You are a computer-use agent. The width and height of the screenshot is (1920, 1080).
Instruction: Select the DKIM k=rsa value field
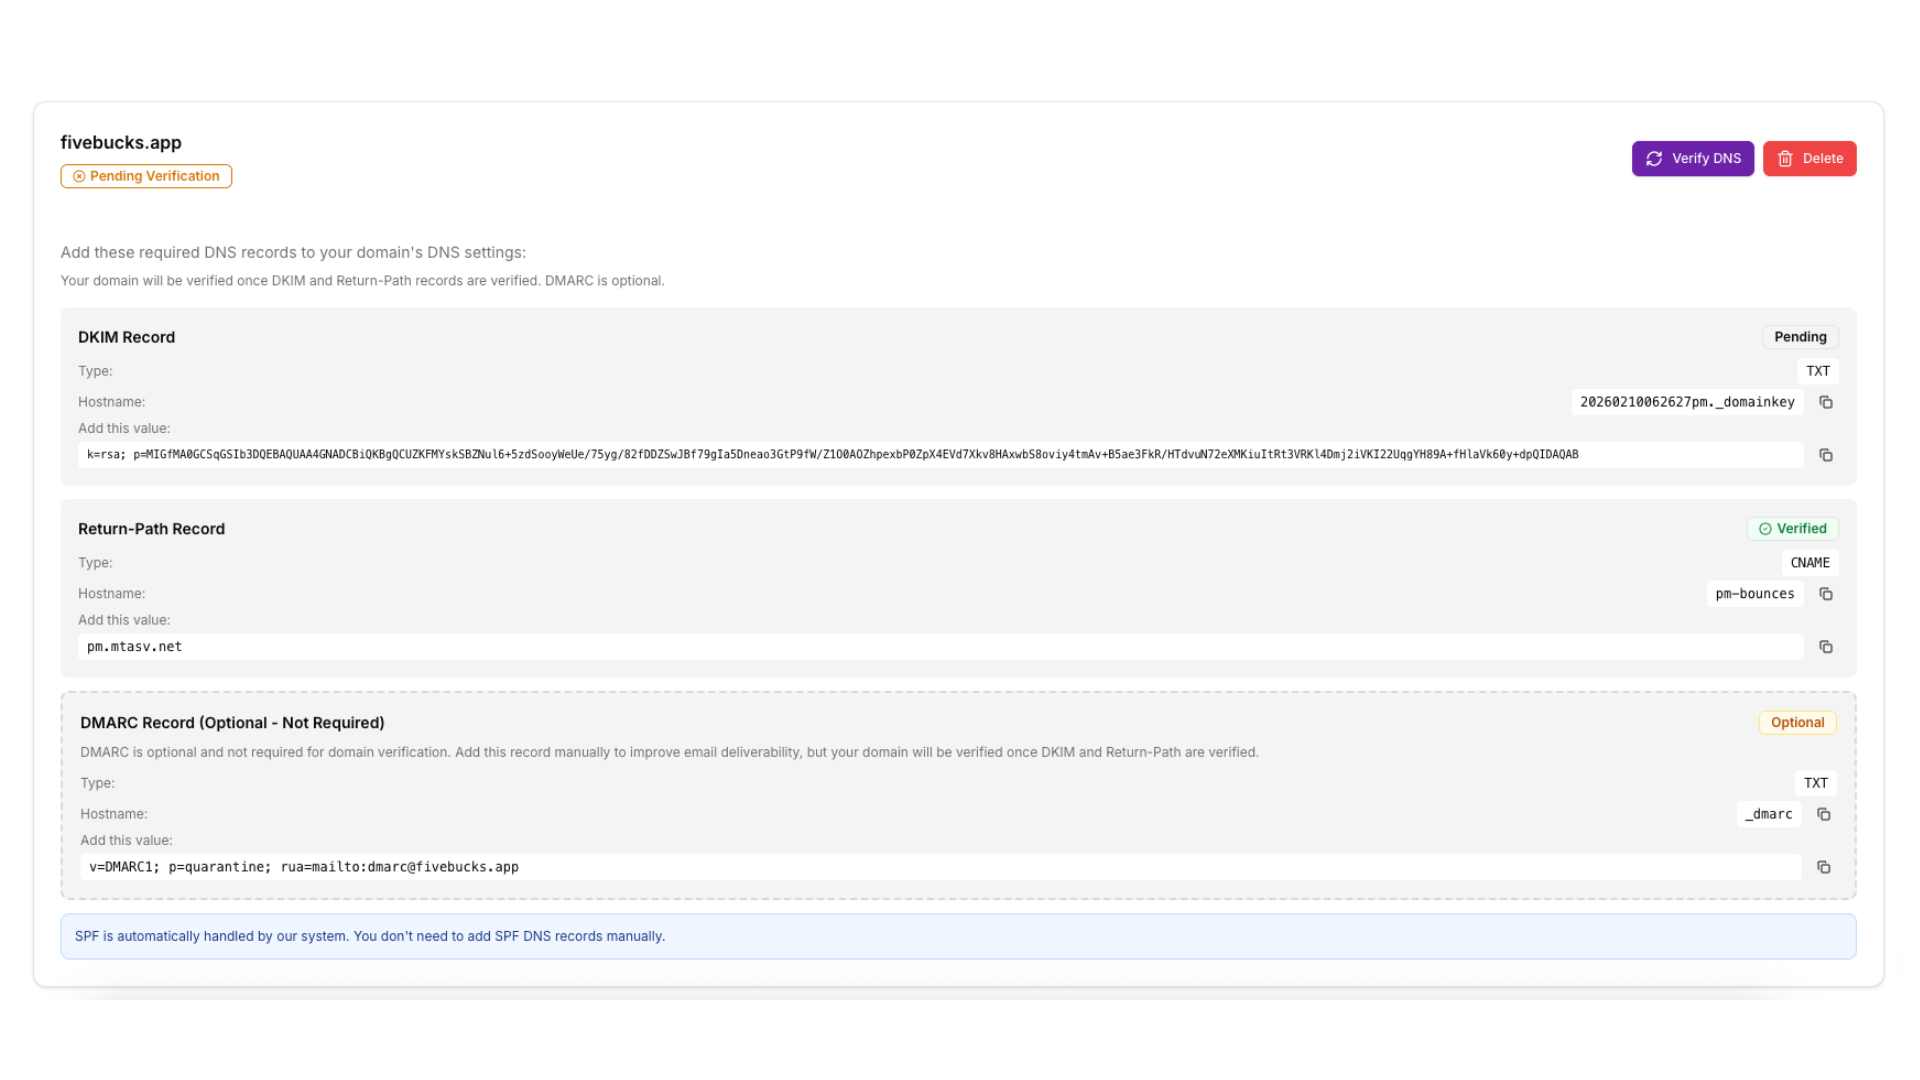pos(940,455)
